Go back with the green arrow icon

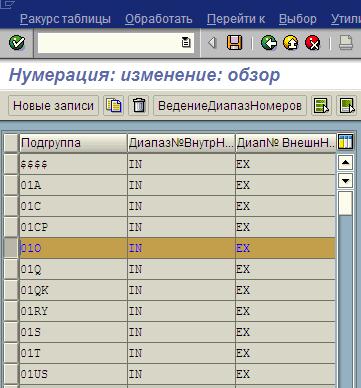pyautogui.click(x=269, y=43)
